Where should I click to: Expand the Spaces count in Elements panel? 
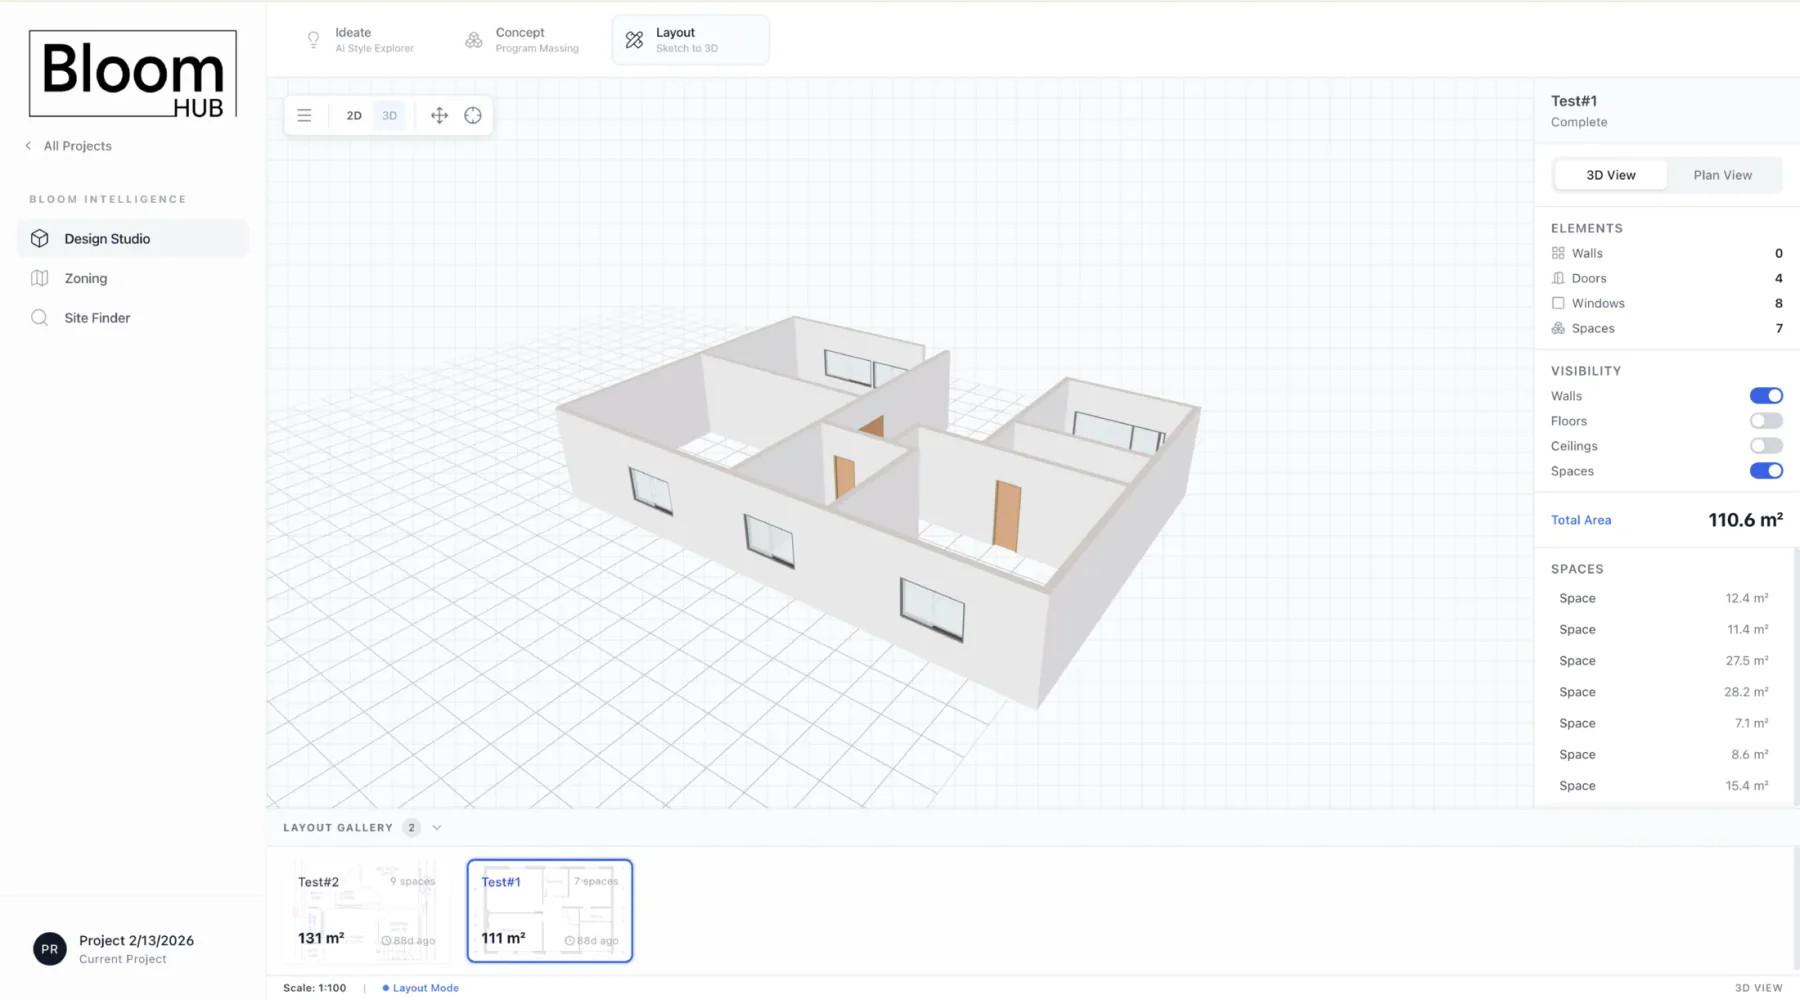point(1778,328)
